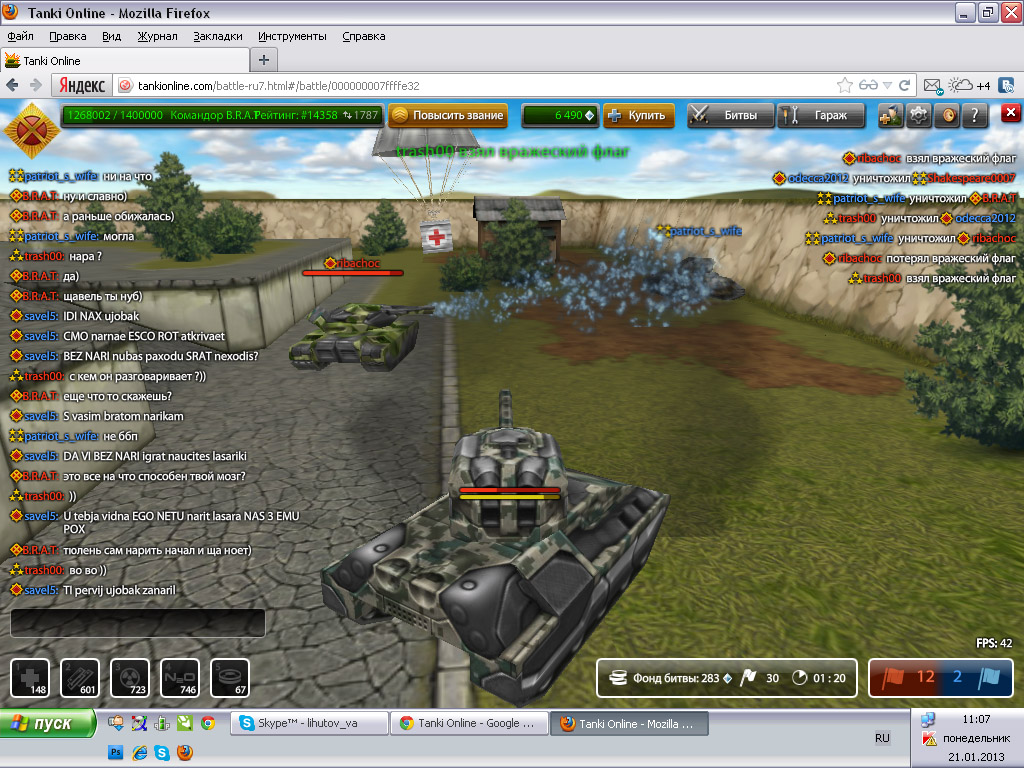Click own tank health and reload bars
Screen dimensions: 1024x768
pos(509,493)
